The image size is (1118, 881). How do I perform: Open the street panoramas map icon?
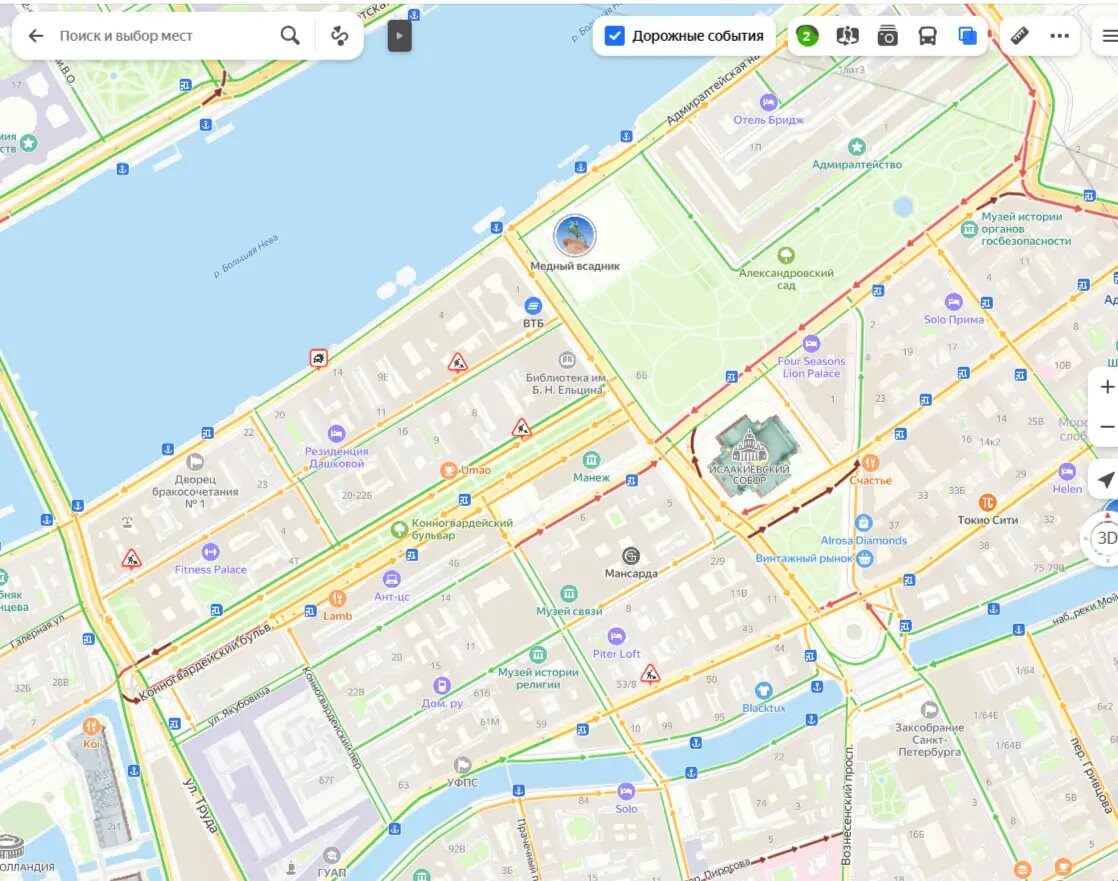847,36
